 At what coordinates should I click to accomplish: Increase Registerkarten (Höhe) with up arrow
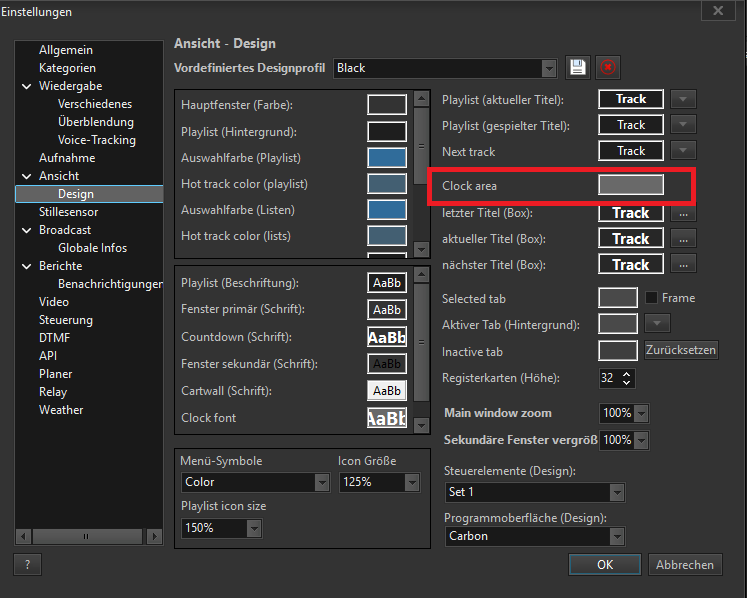coord(627,374)
